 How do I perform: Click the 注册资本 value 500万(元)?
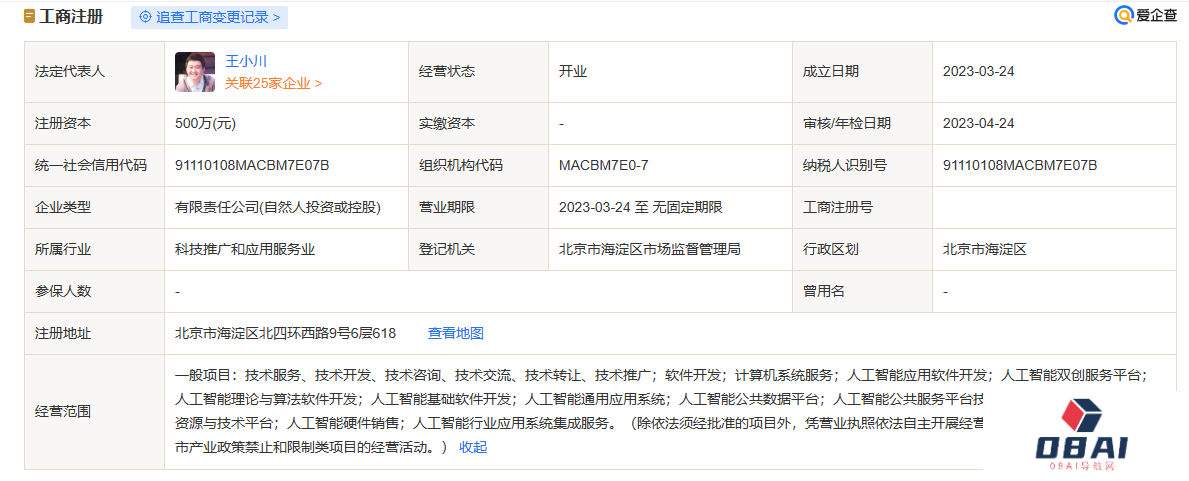205,123
